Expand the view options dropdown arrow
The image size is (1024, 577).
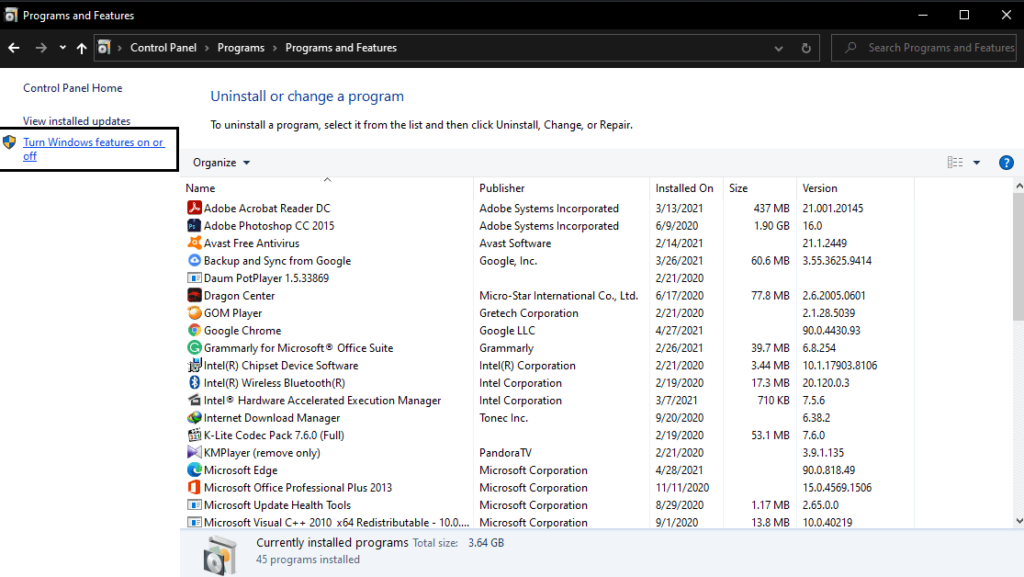coord(976,163)
